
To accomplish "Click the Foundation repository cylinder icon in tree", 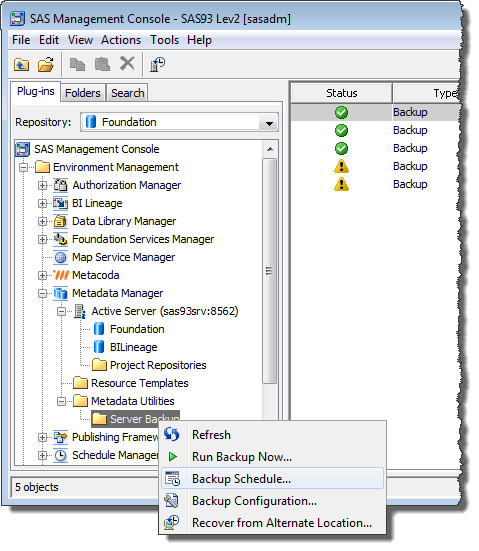I will (x=99, y=329).
